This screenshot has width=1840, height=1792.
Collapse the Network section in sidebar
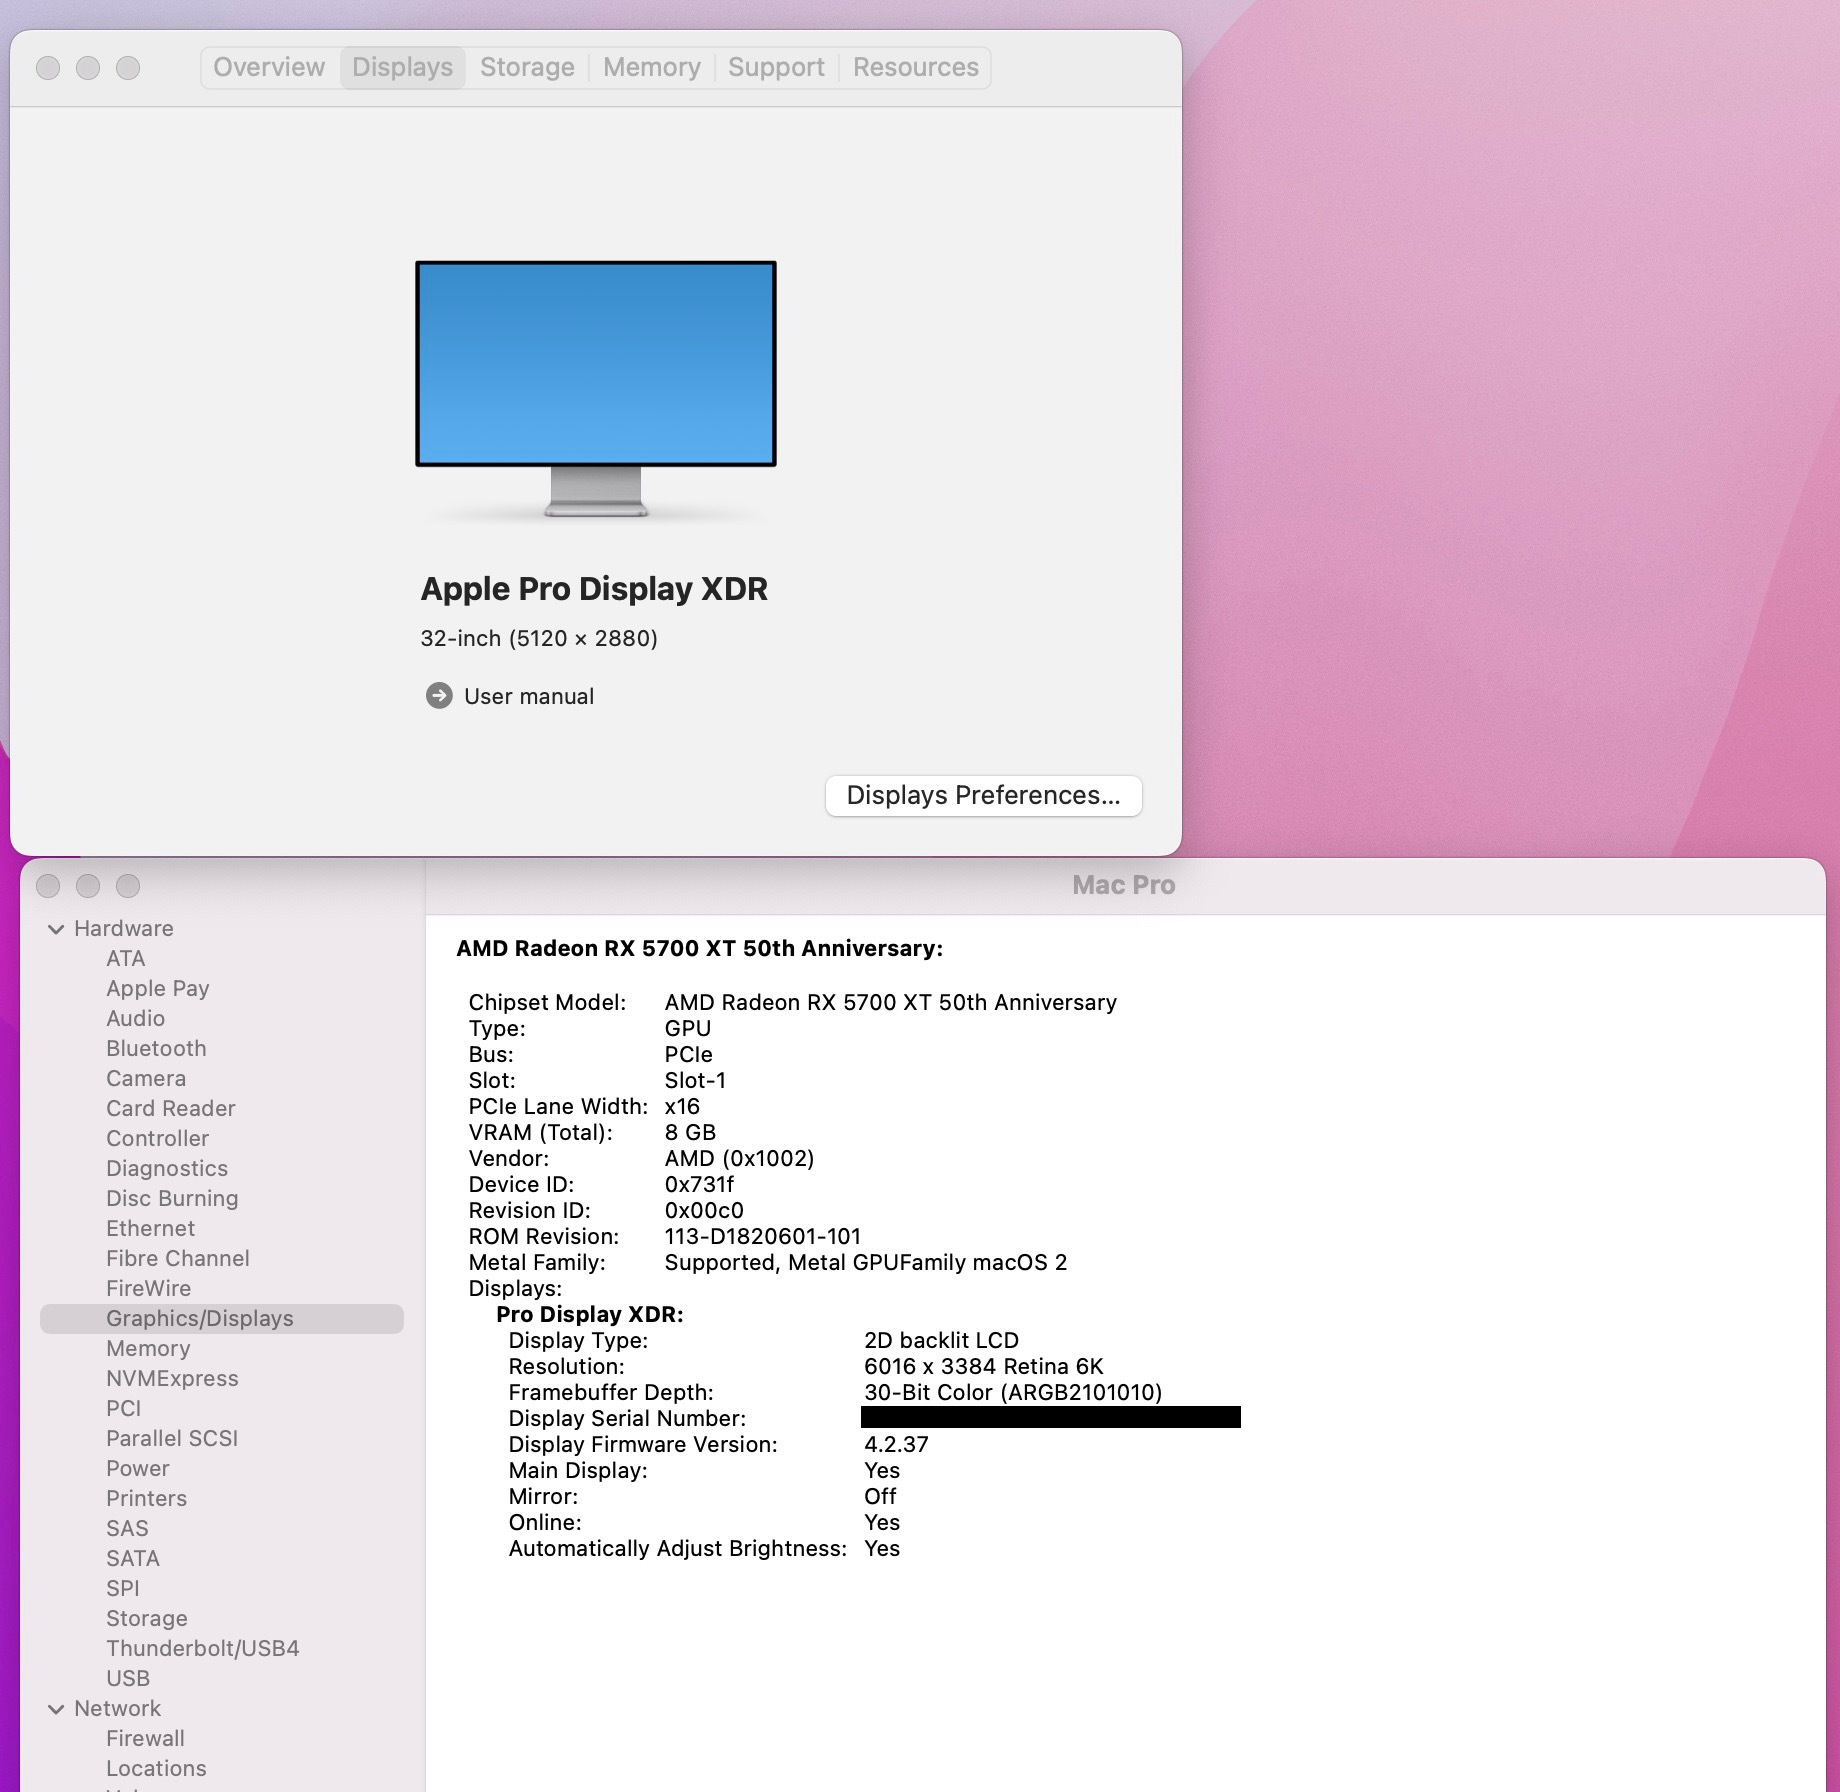pyautogui.click(x=56, y=1709)
